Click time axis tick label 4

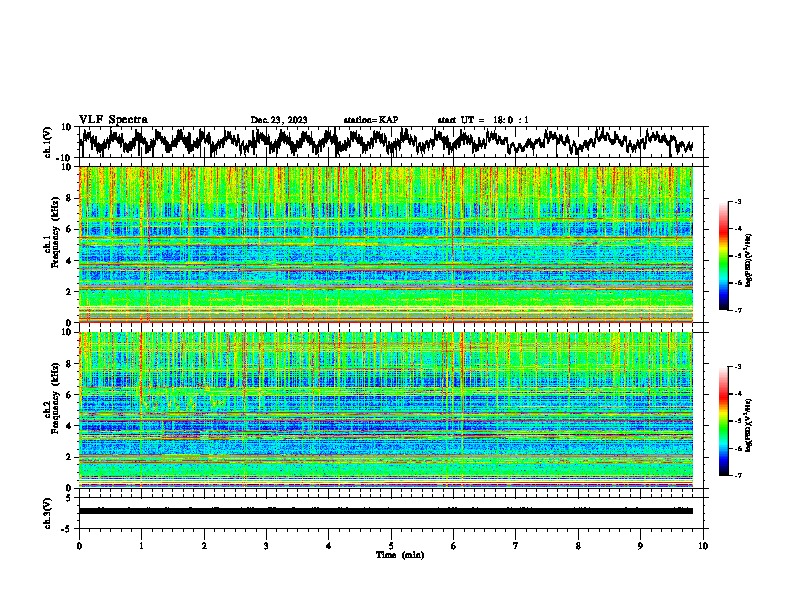[x=329, y=546]
